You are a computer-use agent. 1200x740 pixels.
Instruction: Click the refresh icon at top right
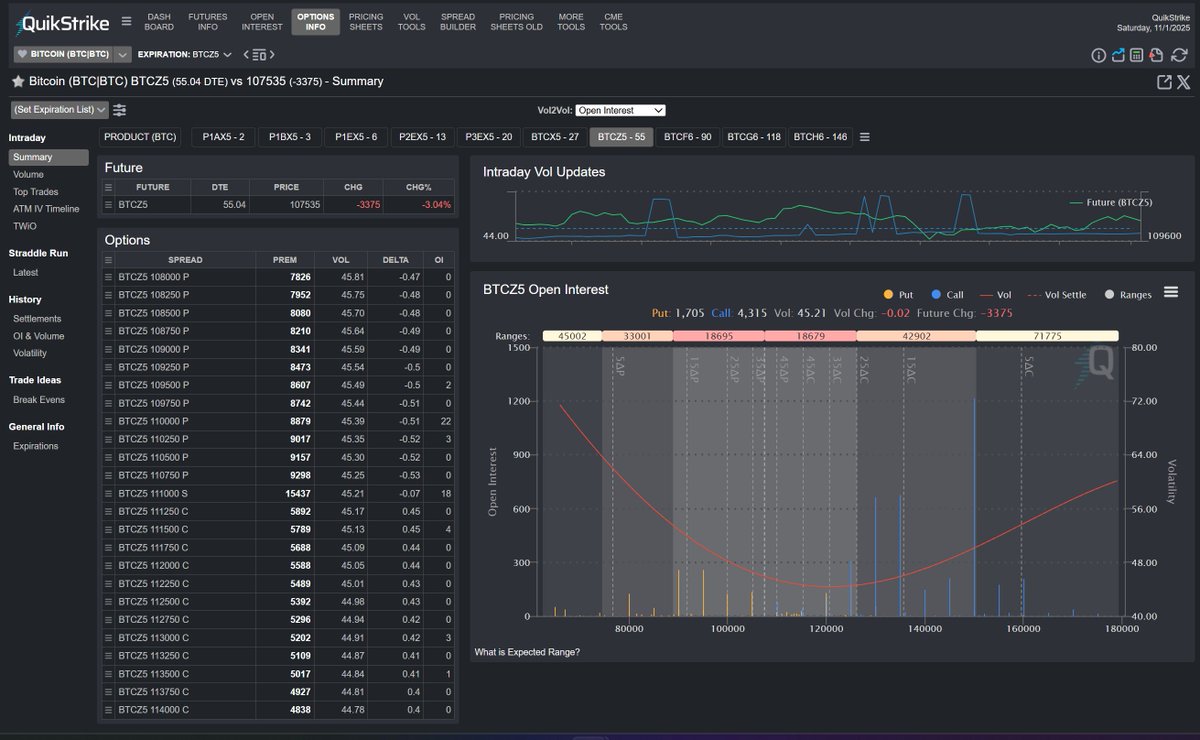pos(1180,55)
